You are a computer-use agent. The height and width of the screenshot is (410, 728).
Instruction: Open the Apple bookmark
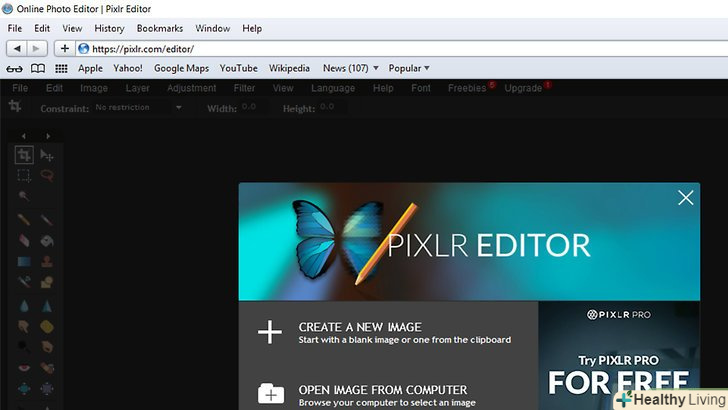(x=90, y=68)
